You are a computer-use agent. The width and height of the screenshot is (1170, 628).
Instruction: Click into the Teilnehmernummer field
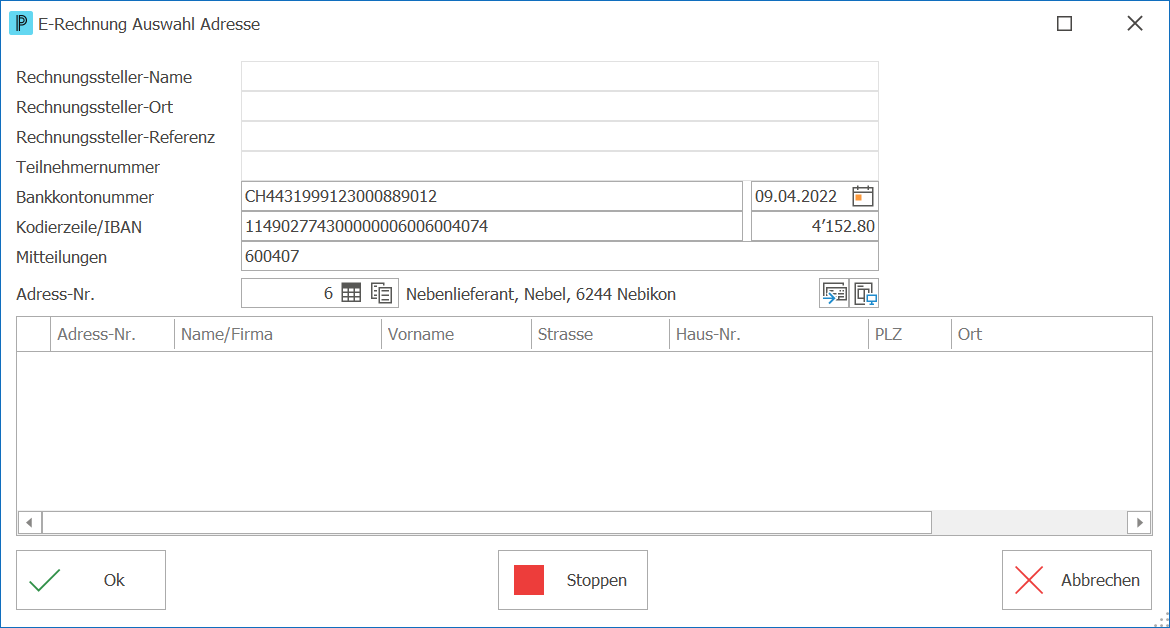coord(560,166)
